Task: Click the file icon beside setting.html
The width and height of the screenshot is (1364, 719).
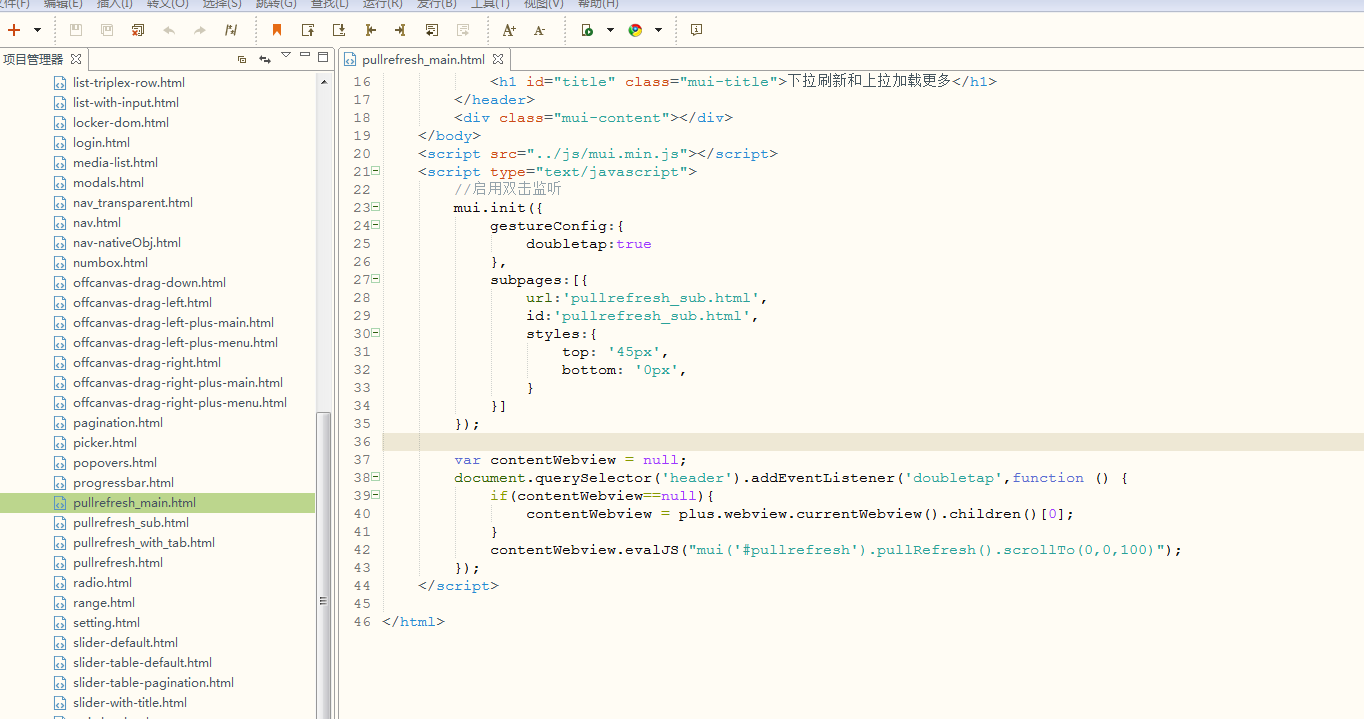Action: tap(60, 622)
